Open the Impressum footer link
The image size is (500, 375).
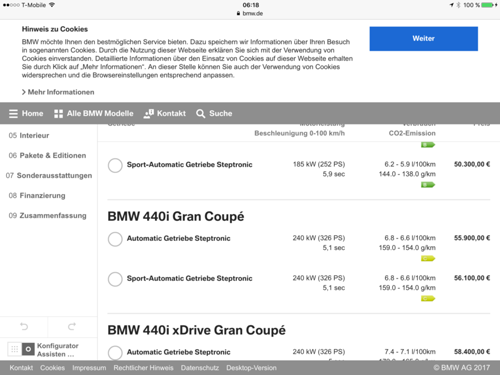click(x=89, y=368)
